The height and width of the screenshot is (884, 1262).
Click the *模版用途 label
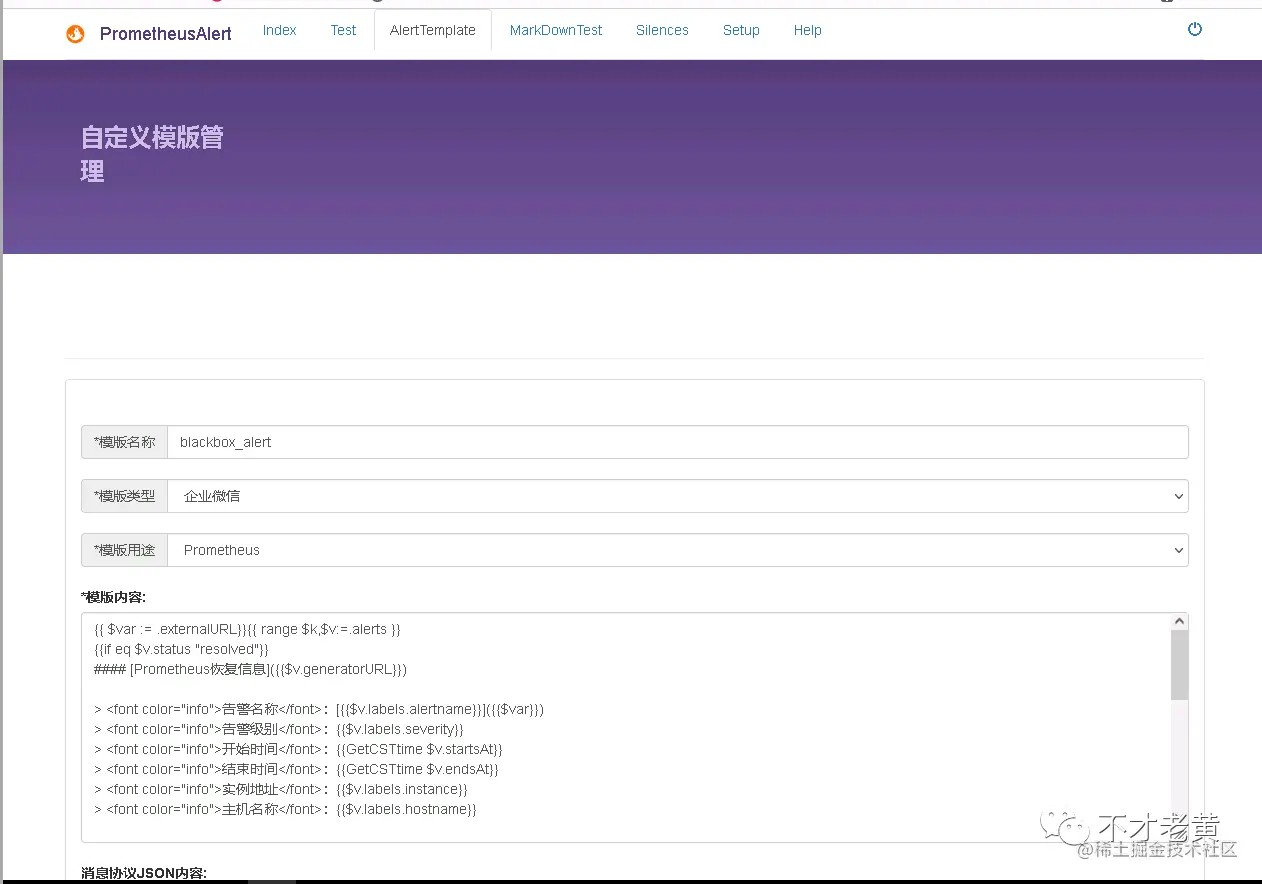coord(124,550)
